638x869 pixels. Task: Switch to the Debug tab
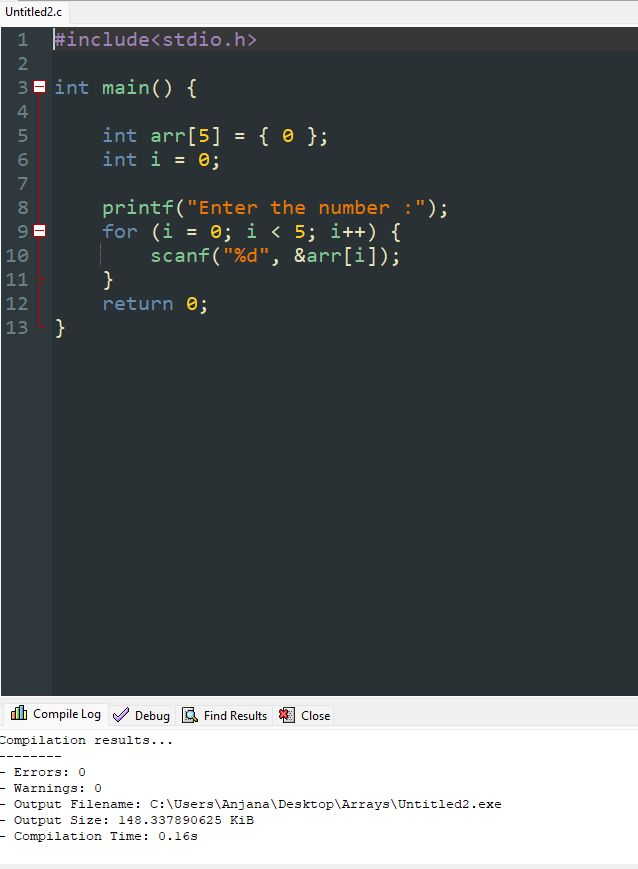coord(141,715)
